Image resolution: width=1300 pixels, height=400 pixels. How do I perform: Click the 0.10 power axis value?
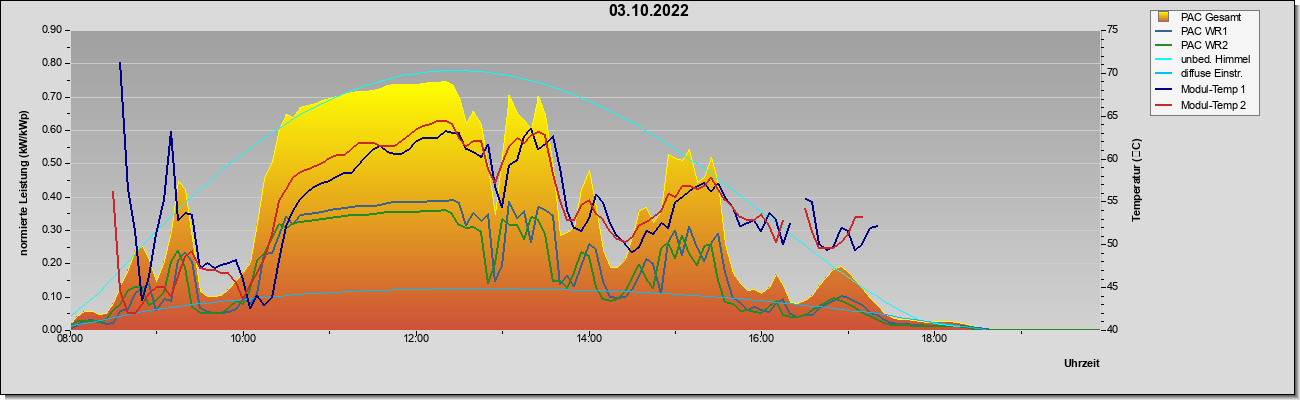coord(52,296)
